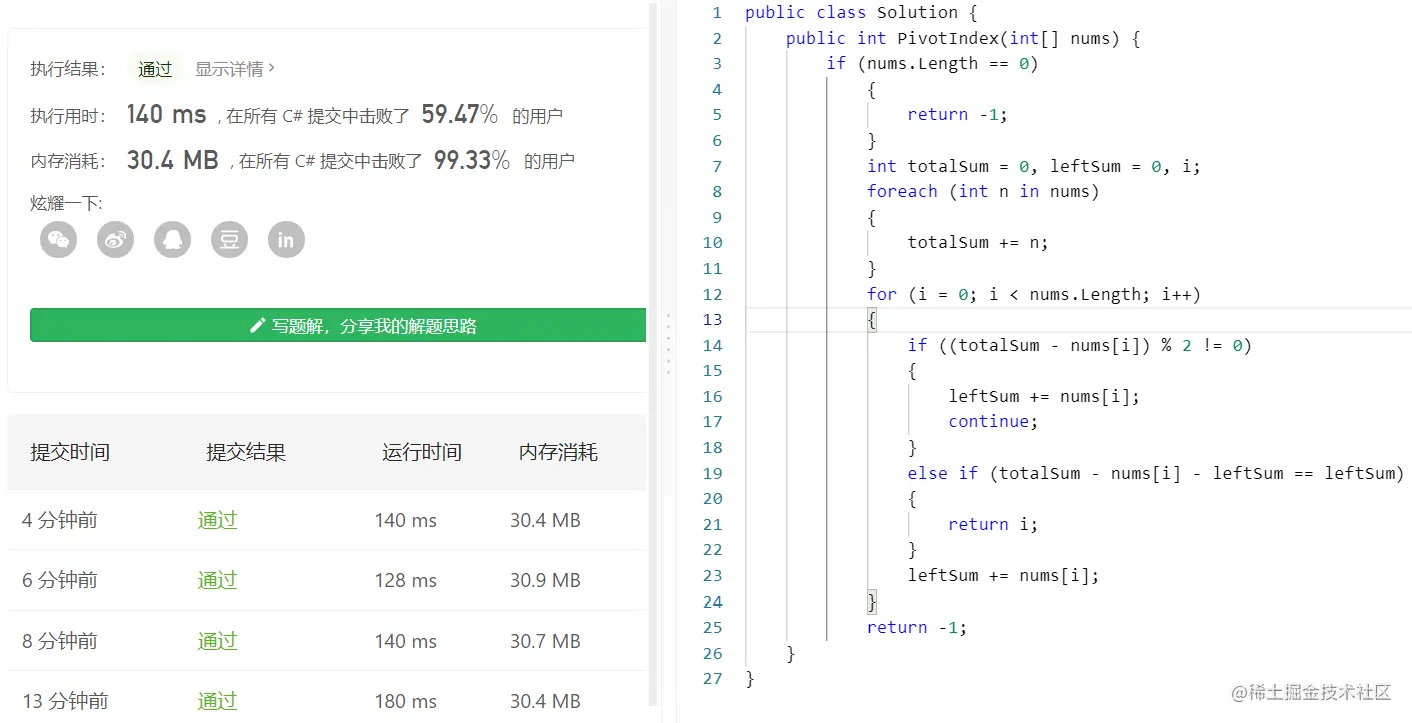Click the 'int totalSum = 0, leftSum = 0, i;' line
This screenshot has height=723, width=1412.
pos(1034,166)
